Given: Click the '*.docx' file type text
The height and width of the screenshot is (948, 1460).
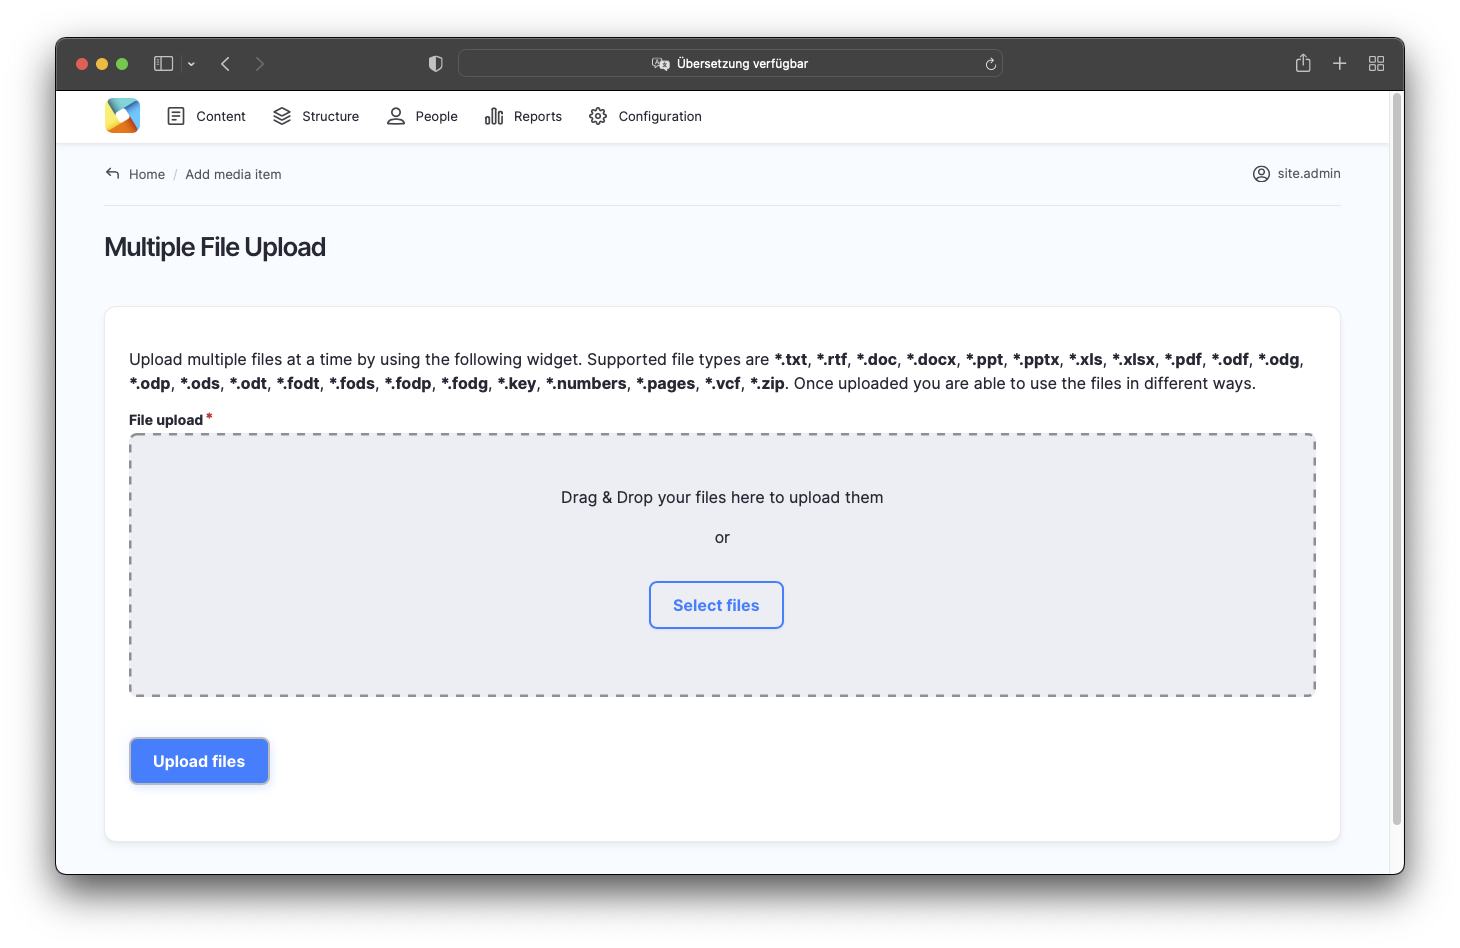Looking at the screenshot, I should (931, 359).
